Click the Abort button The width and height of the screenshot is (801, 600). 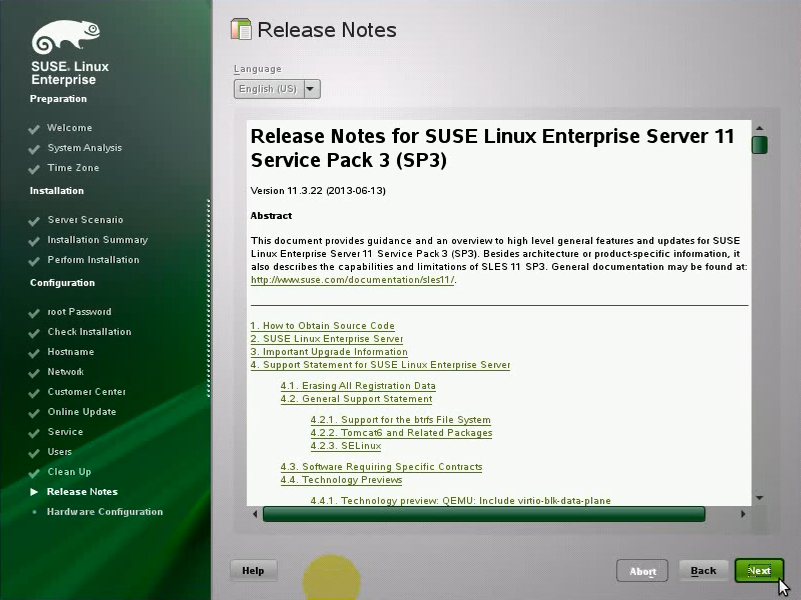642,571
